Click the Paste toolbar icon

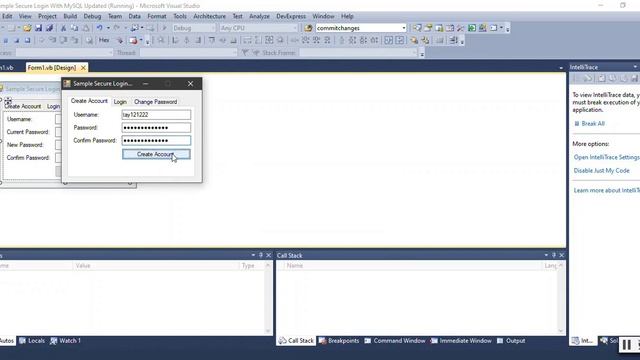click(x=86, y=28)
